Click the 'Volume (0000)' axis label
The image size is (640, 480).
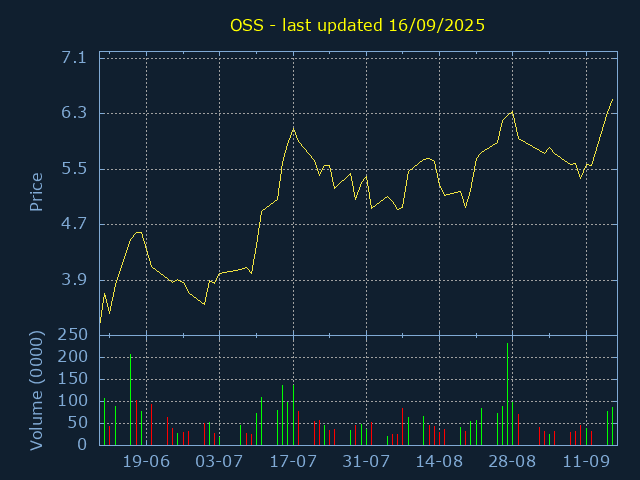36,391
